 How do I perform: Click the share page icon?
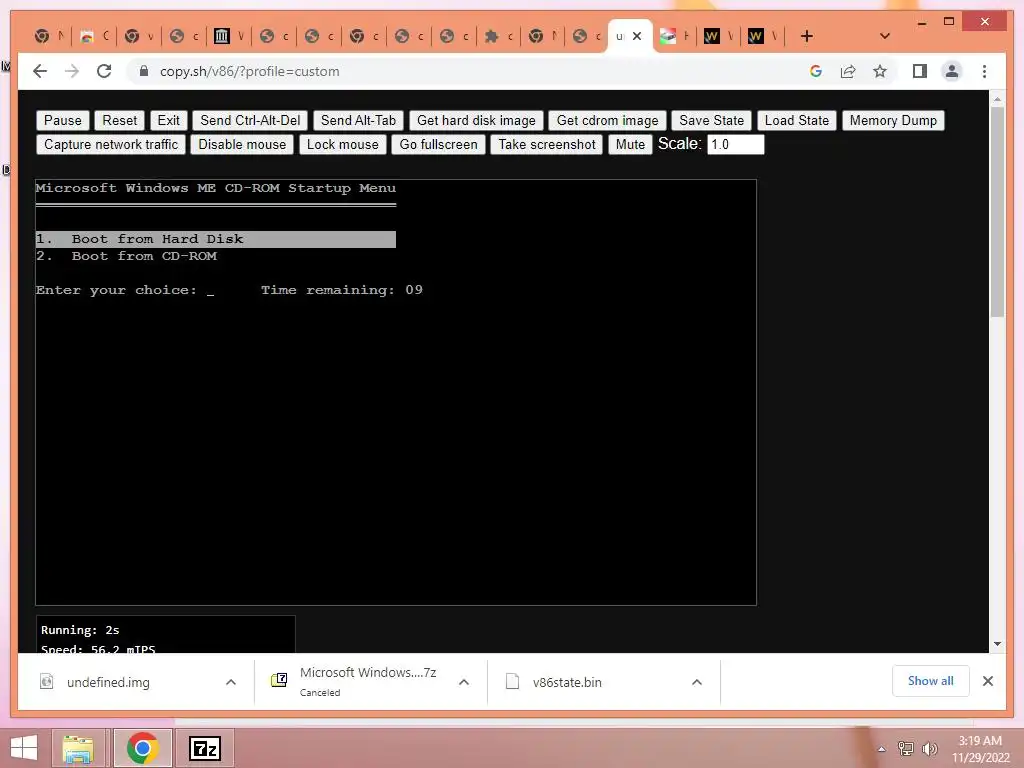point(848,71)
